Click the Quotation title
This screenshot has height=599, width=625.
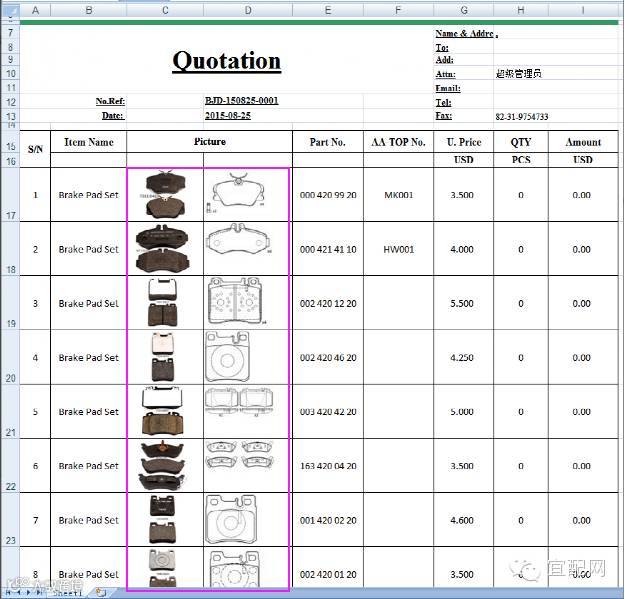coord(226,61)
